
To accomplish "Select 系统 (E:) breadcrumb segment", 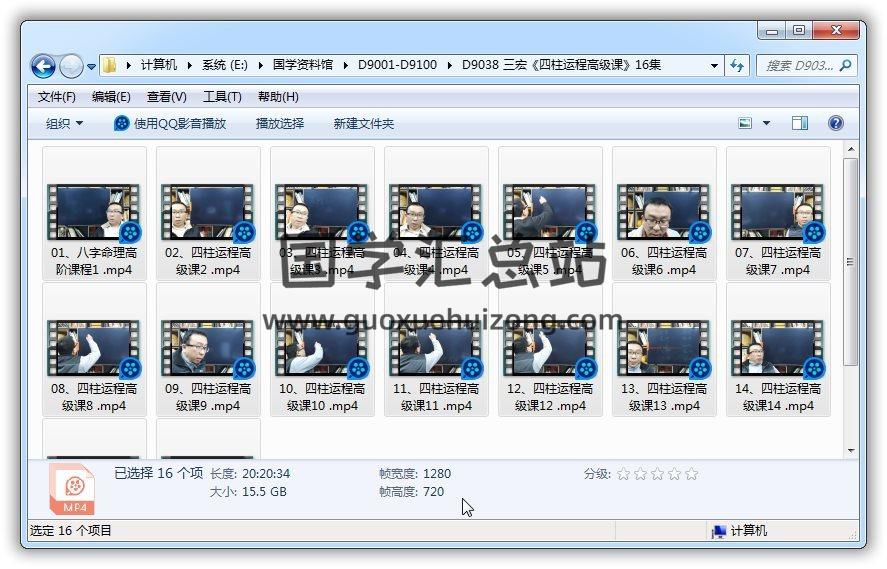I will pos(225,65).
